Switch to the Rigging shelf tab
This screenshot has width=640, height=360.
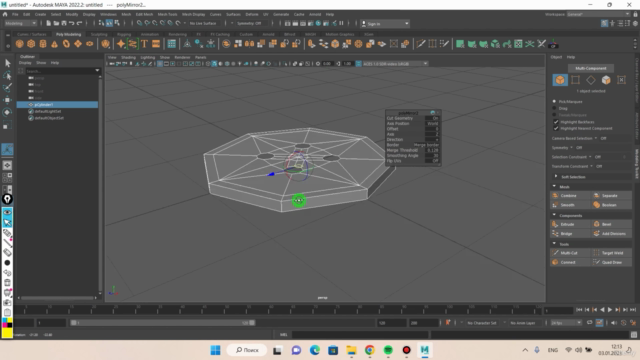(124, 34)
